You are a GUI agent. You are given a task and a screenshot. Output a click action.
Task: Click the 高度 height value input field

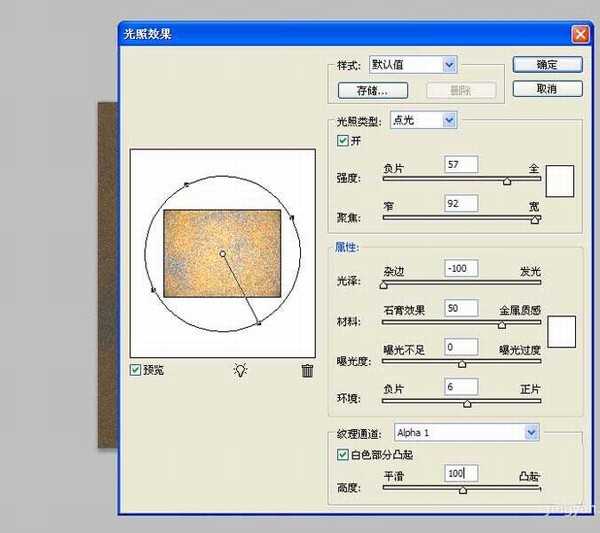(461, 472)
